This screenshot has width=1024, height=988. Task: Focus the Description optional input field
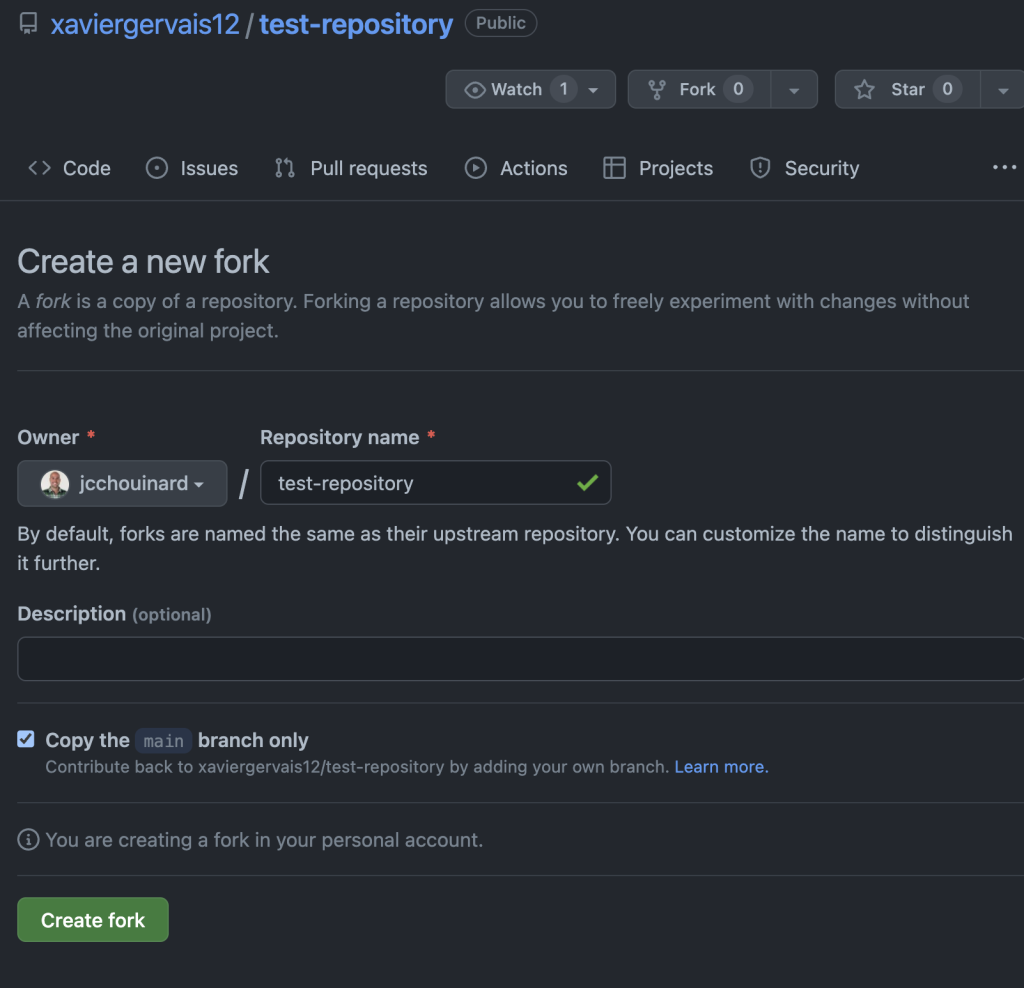point(520,659)
